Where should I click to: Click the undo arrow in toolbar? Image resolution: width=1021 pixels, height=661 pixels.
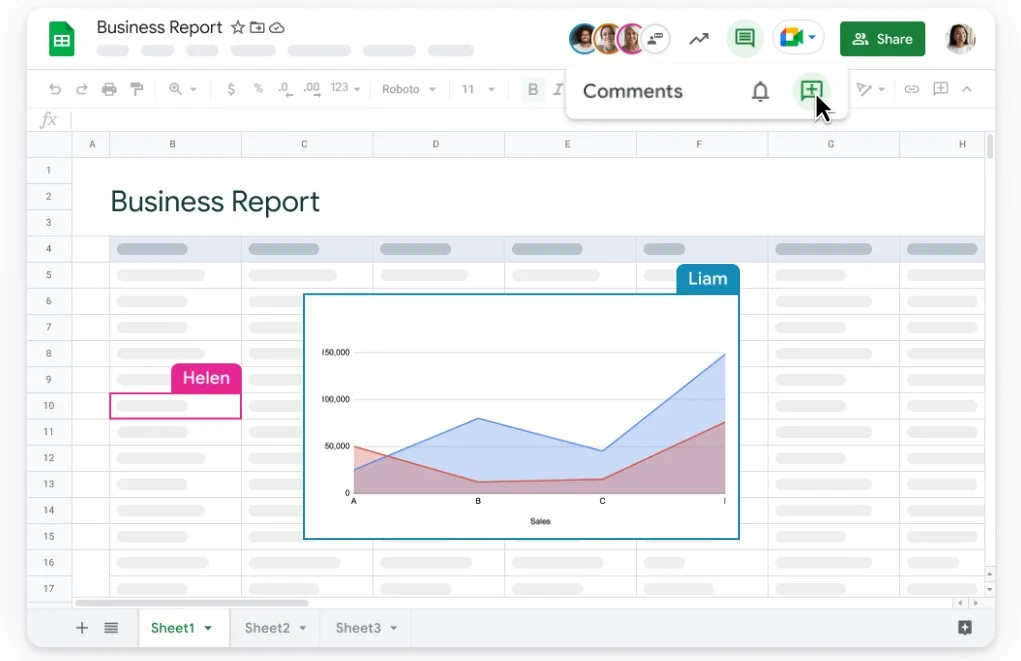(55, 89)
